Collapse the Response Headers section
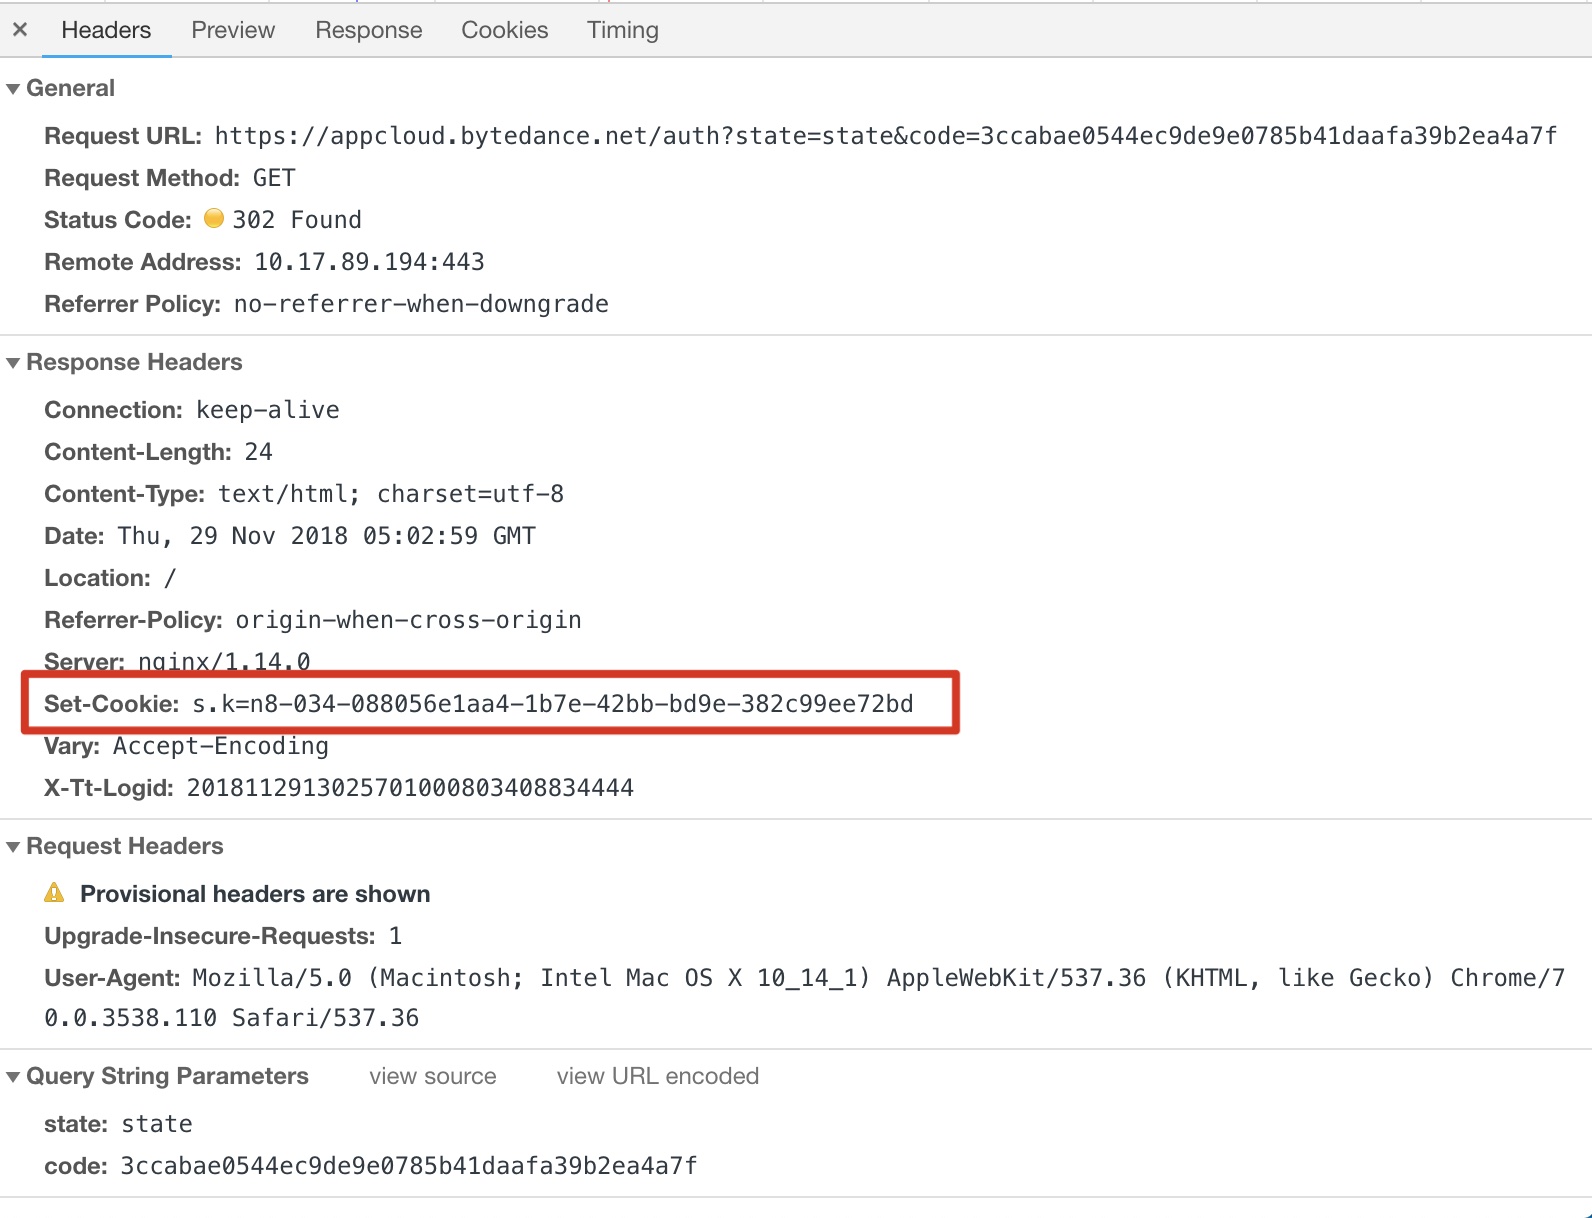Image resolution: width=1592 pixels, height=1218 pixels. tap(13, 363)
